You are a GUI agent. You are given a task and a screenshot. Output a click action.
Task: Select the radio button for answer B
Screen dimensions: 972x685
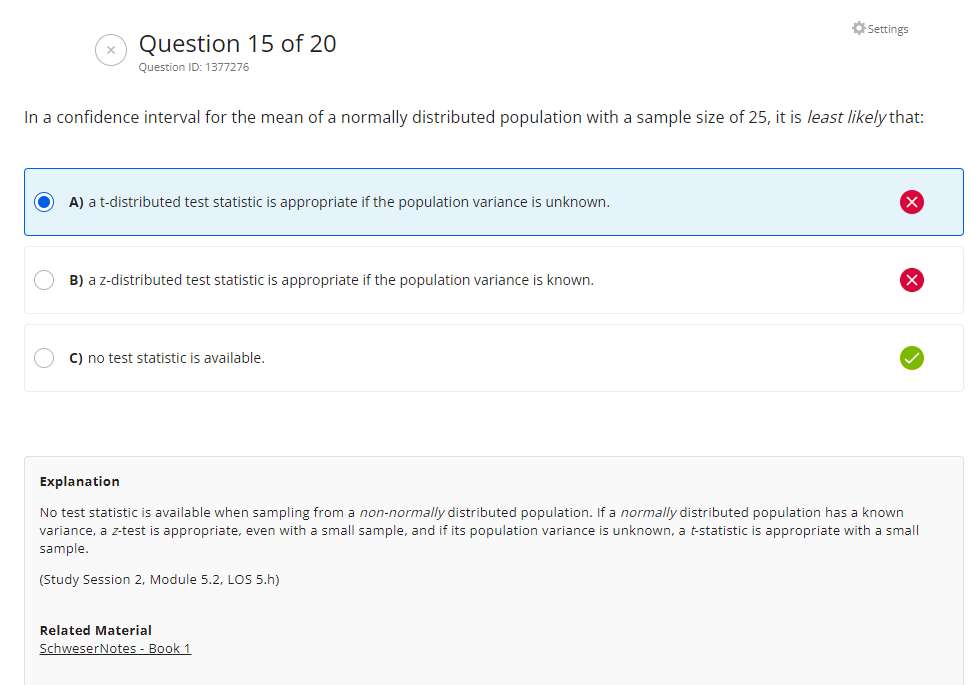[x=44, y=280]
